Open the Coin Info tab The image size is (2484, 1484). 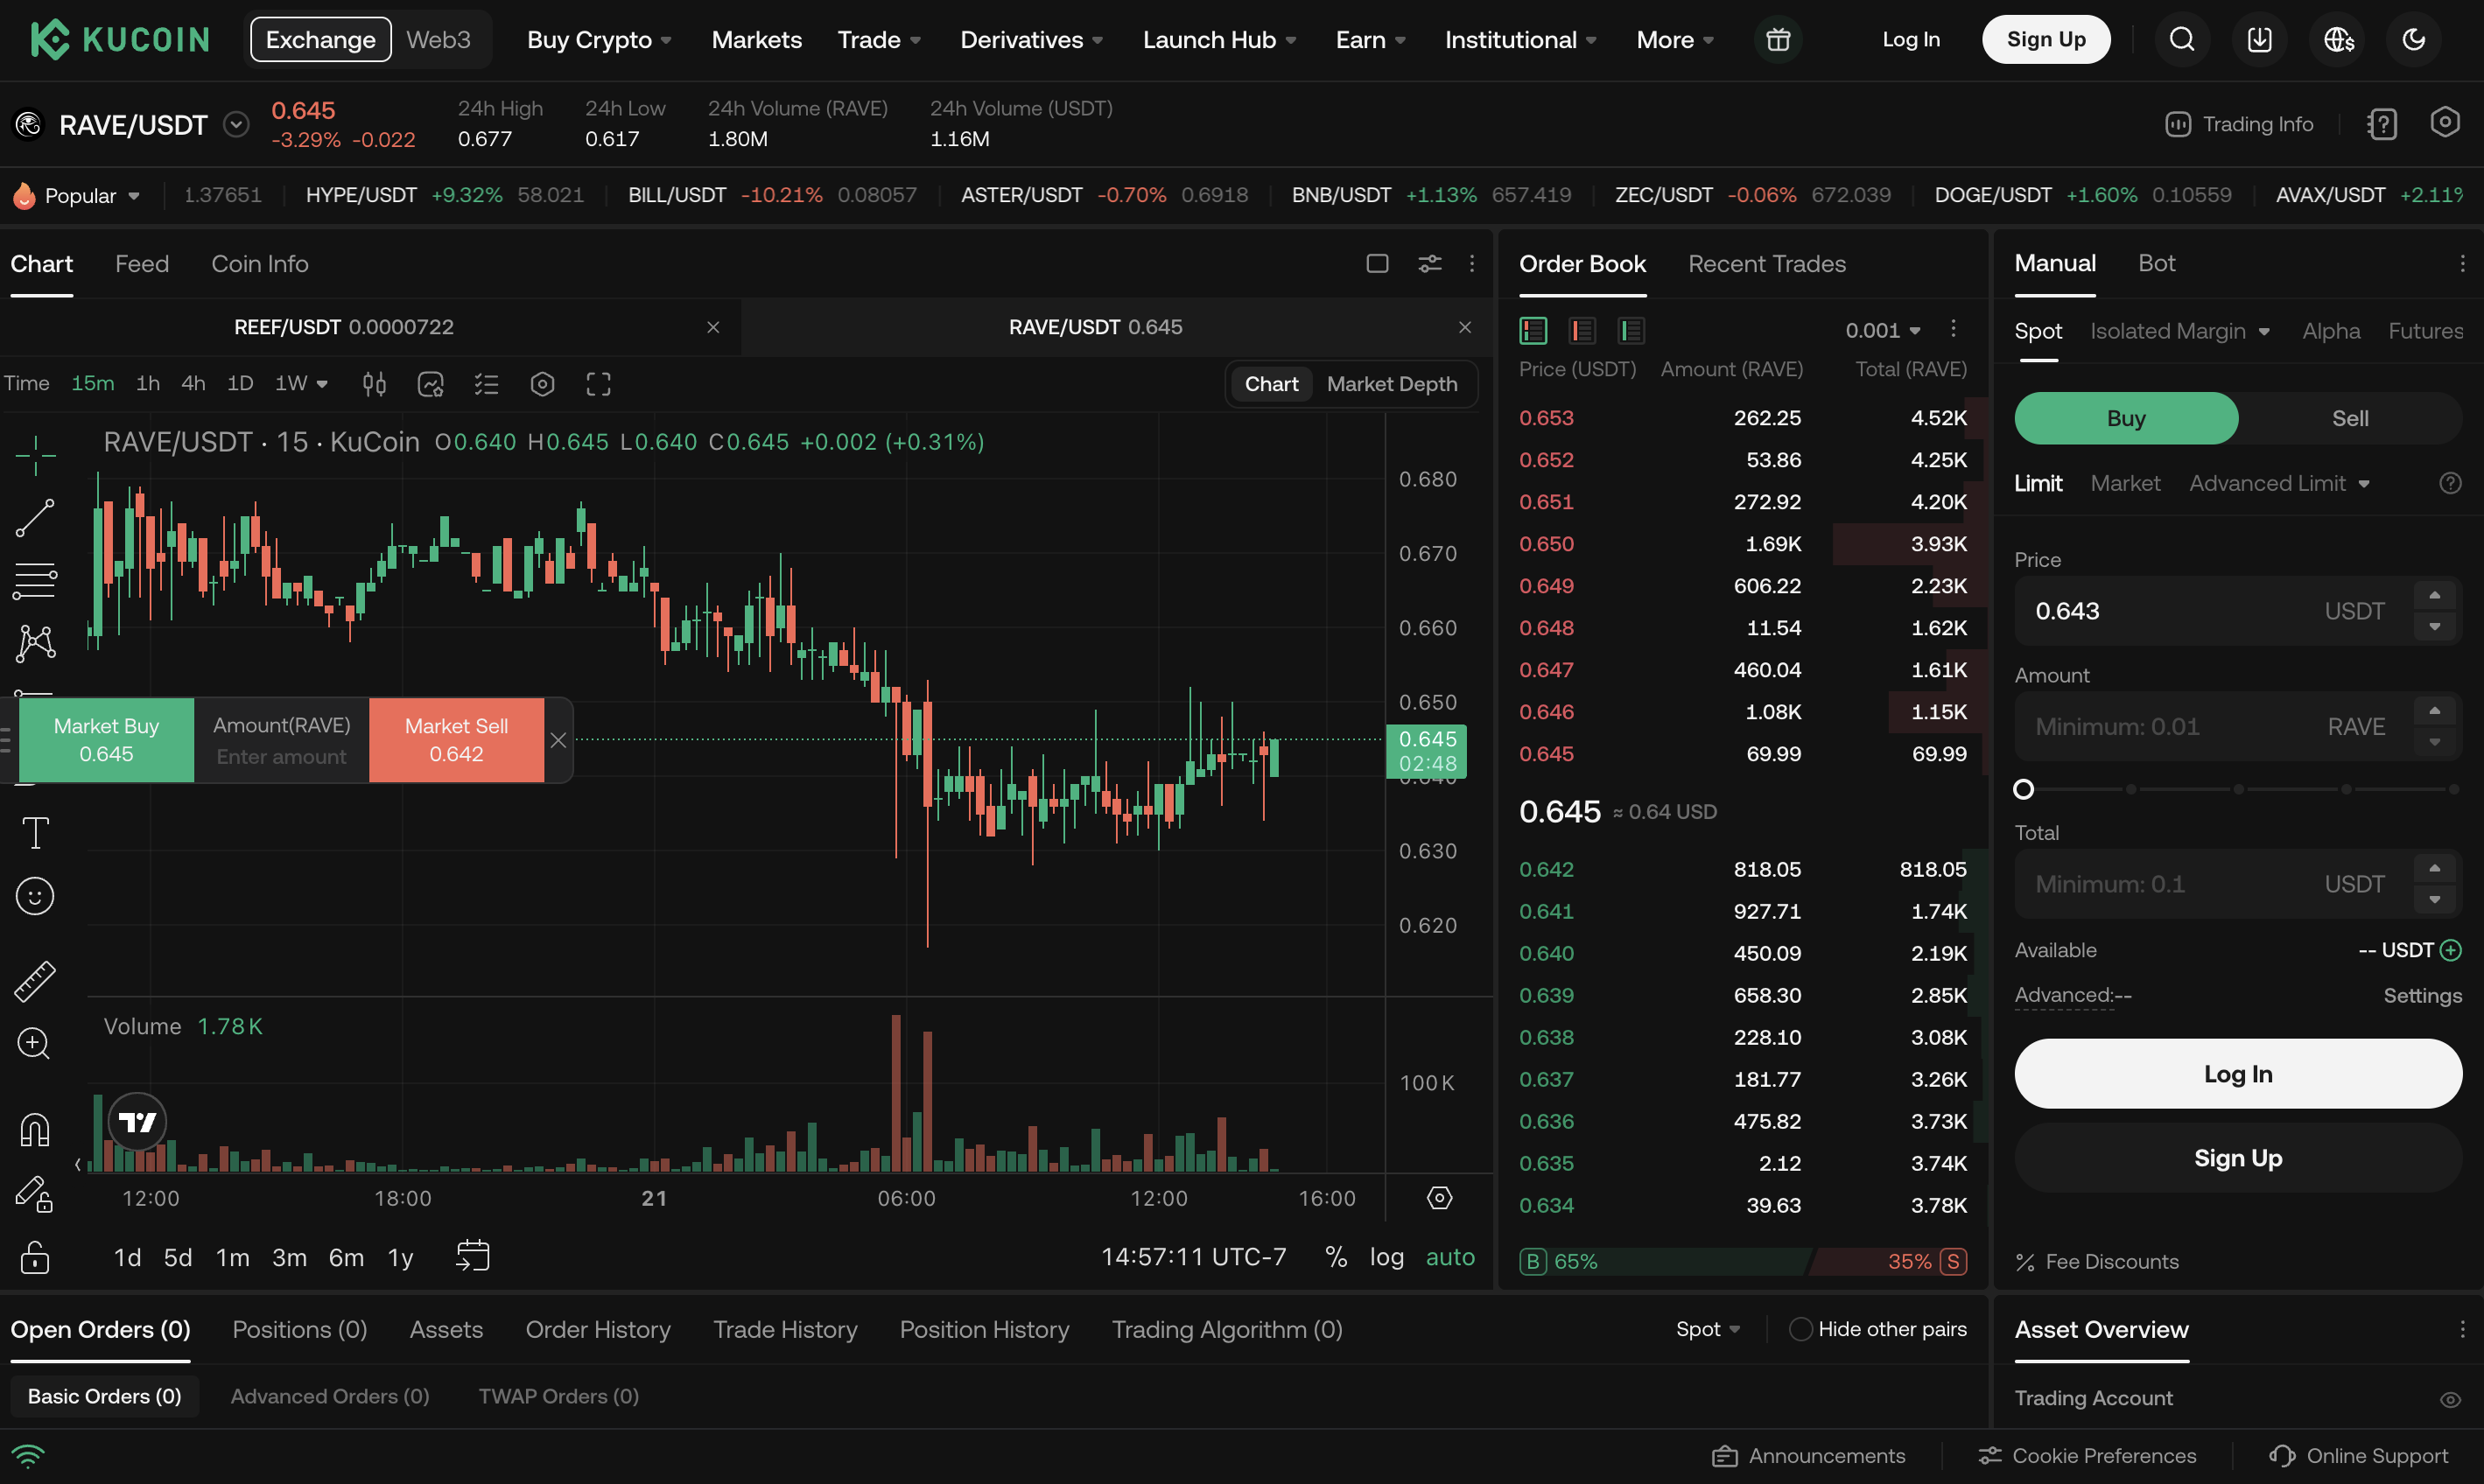click(x=260, y=264)
